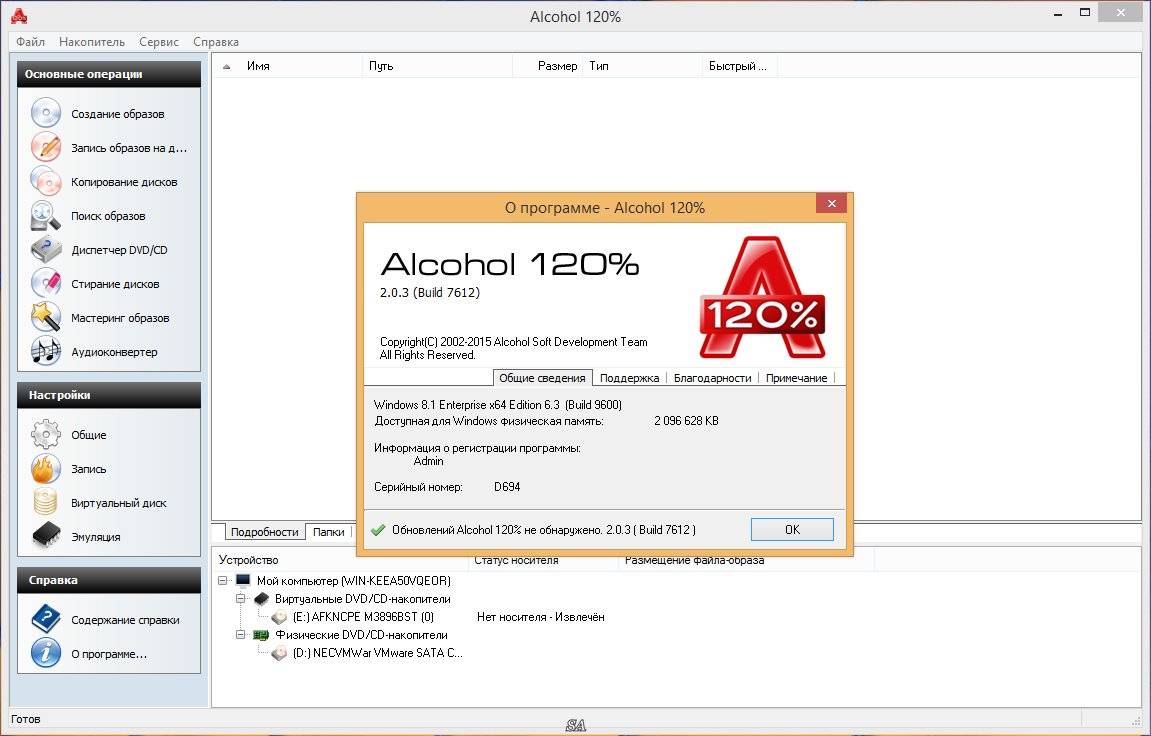
Task: Select the Подробности tab
Action: pos(264,532)
